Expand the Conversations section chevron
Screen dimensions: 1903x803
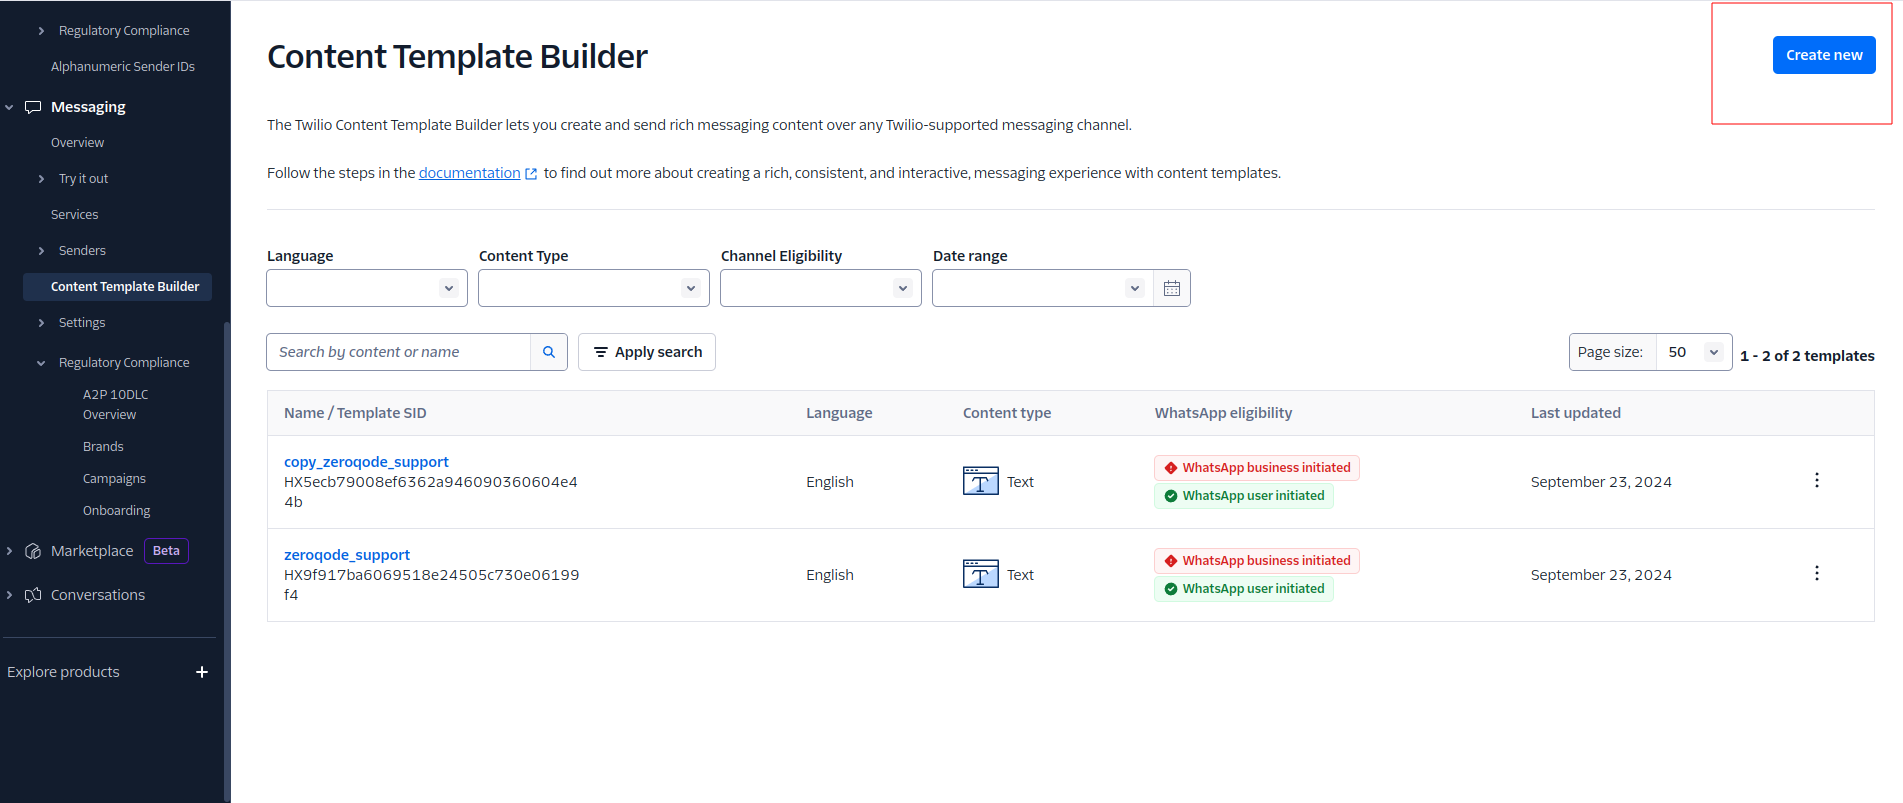(x=10, y=595)
